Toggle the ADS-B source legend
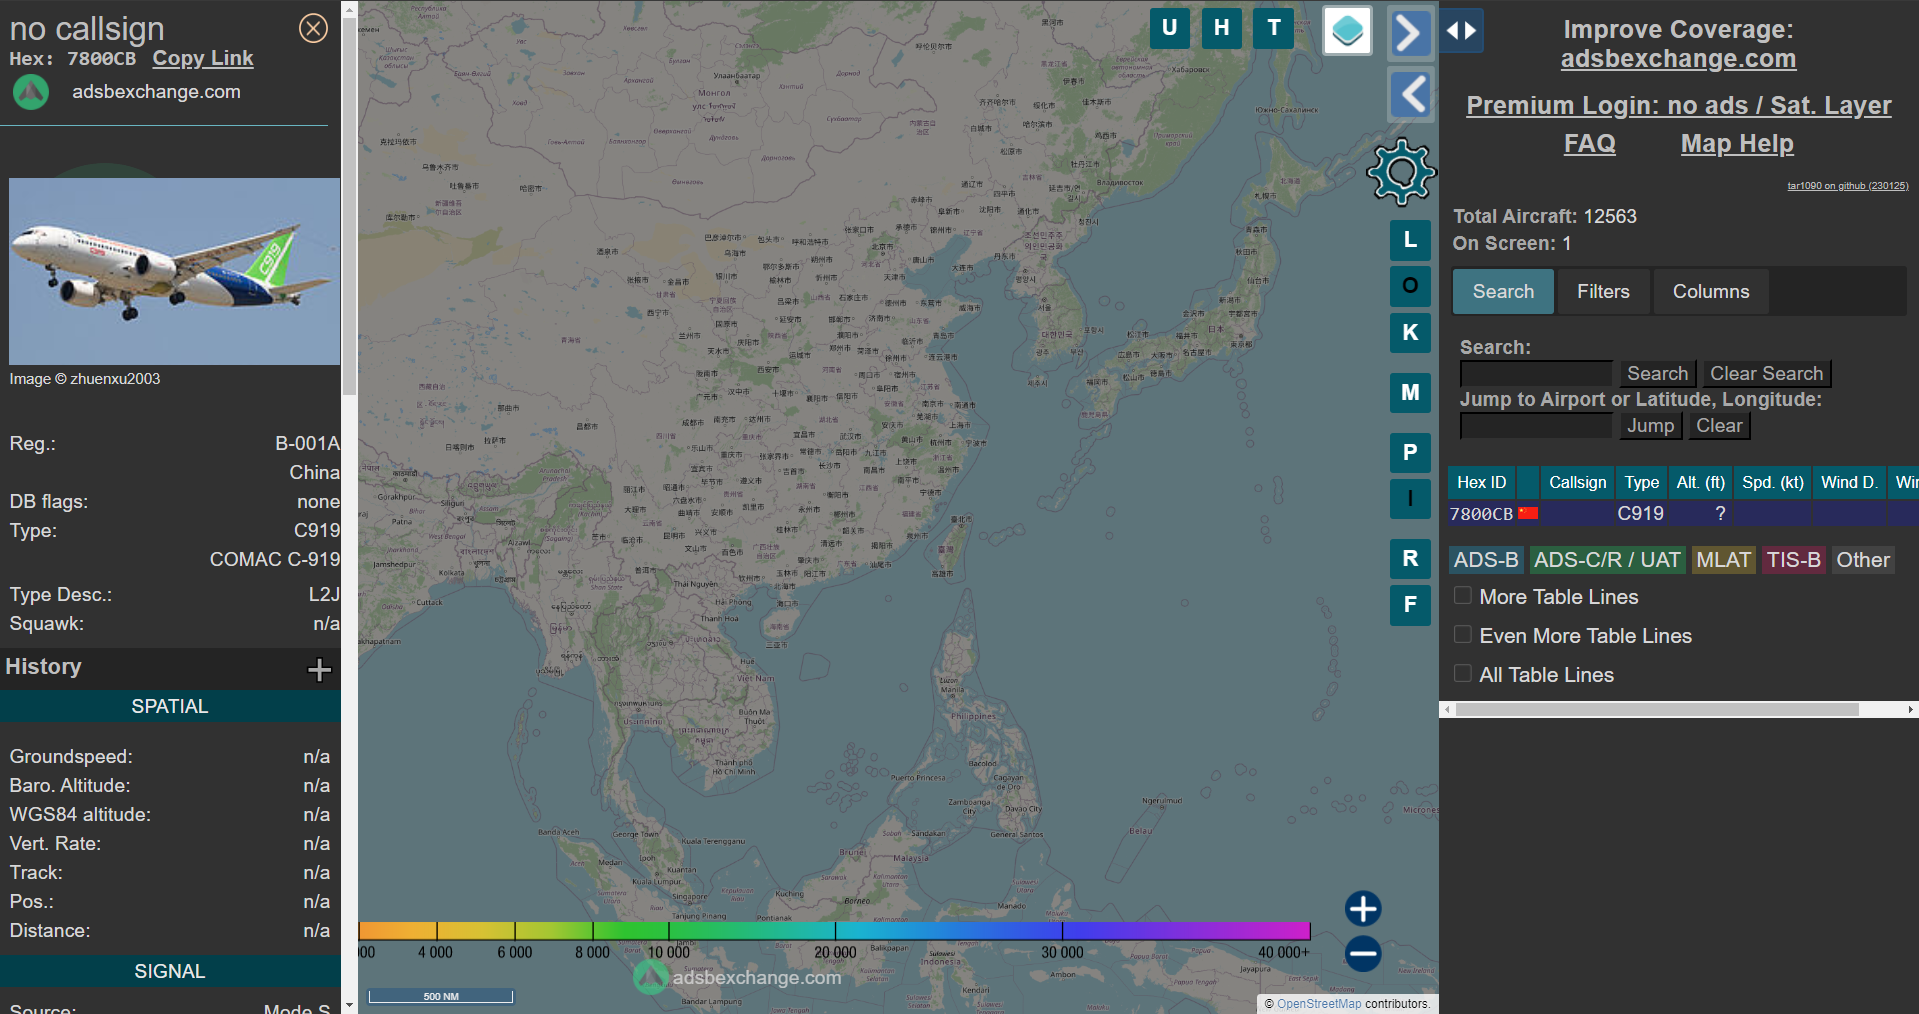The width and height of the screenshot is (1919, 1014). pyautogui.click(x=1486, y=560)
